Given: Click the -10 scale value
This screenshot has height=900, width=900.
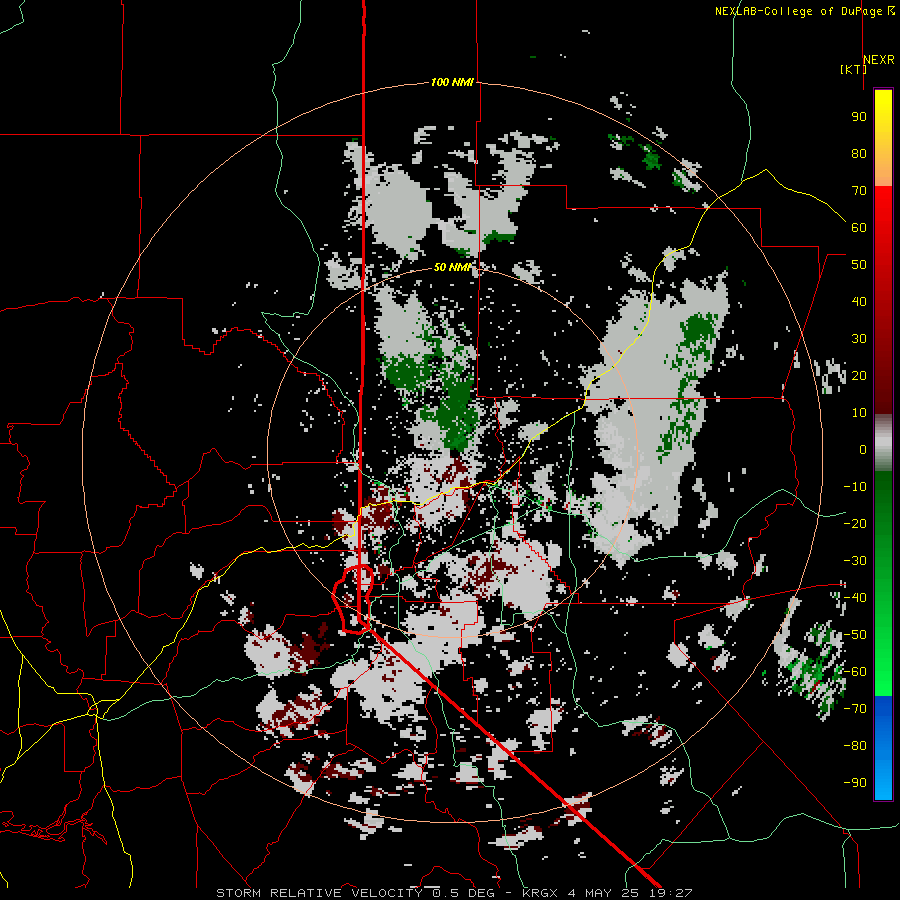Looking at the screenshot, I should point(855,487).
